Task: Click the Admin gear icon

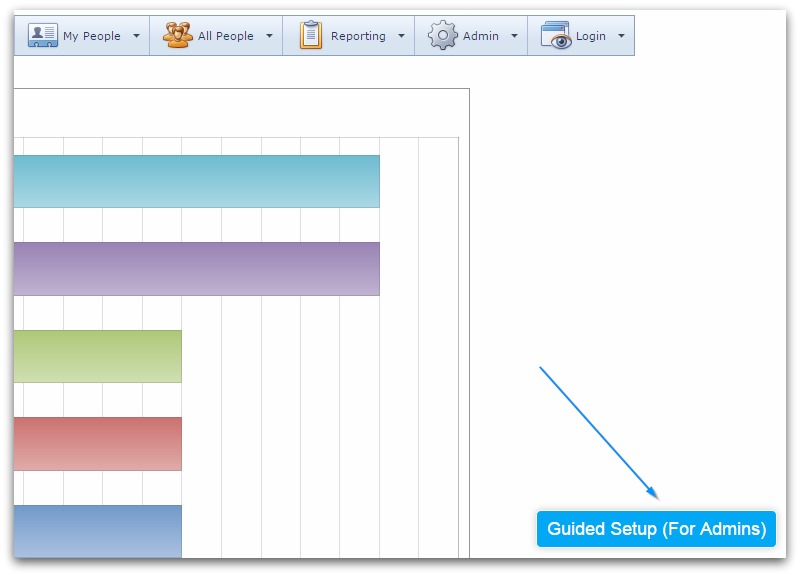Action: tap(442, 35)
